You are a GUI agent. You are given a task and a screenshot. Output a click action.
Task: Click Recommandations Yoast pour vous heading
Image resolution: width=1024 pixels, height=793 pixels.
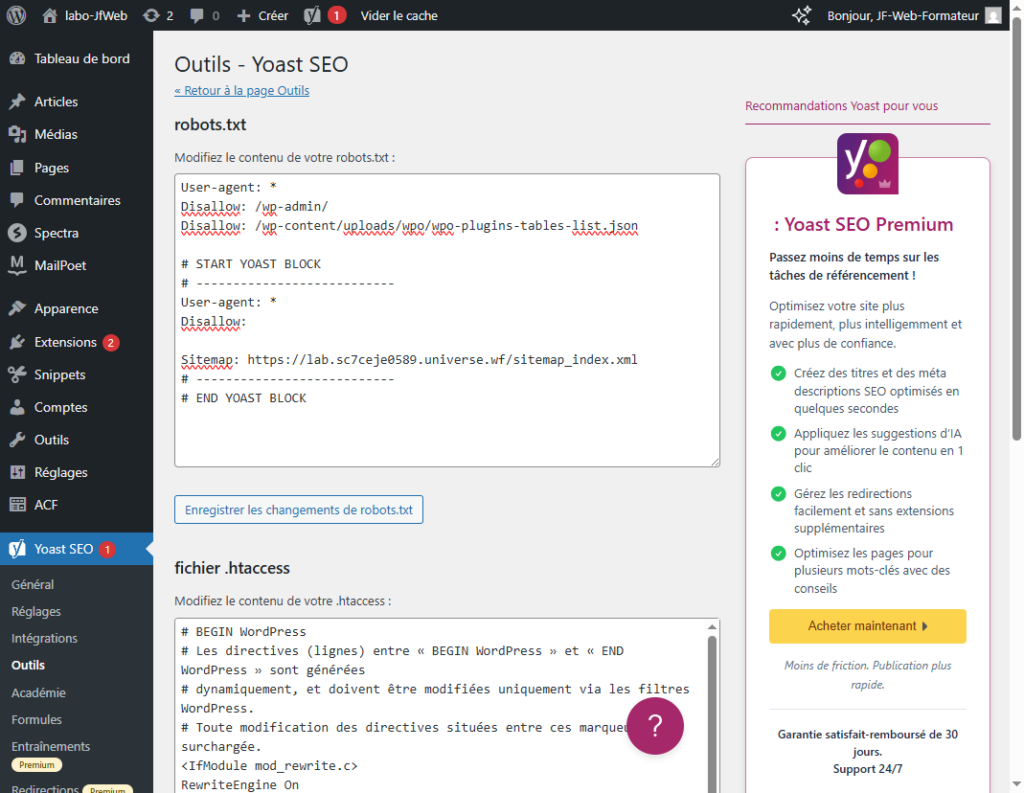[x=841, y=106]
